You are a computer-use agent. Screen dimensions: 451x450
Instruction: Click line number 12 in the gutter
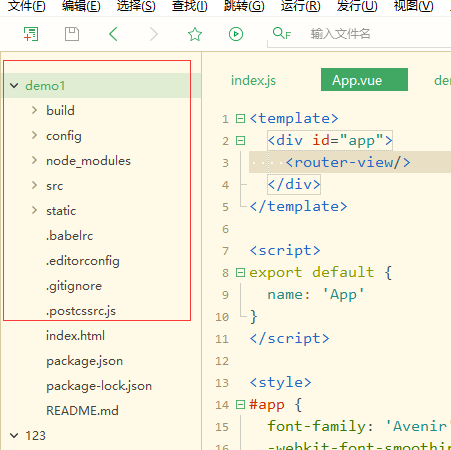222,361
